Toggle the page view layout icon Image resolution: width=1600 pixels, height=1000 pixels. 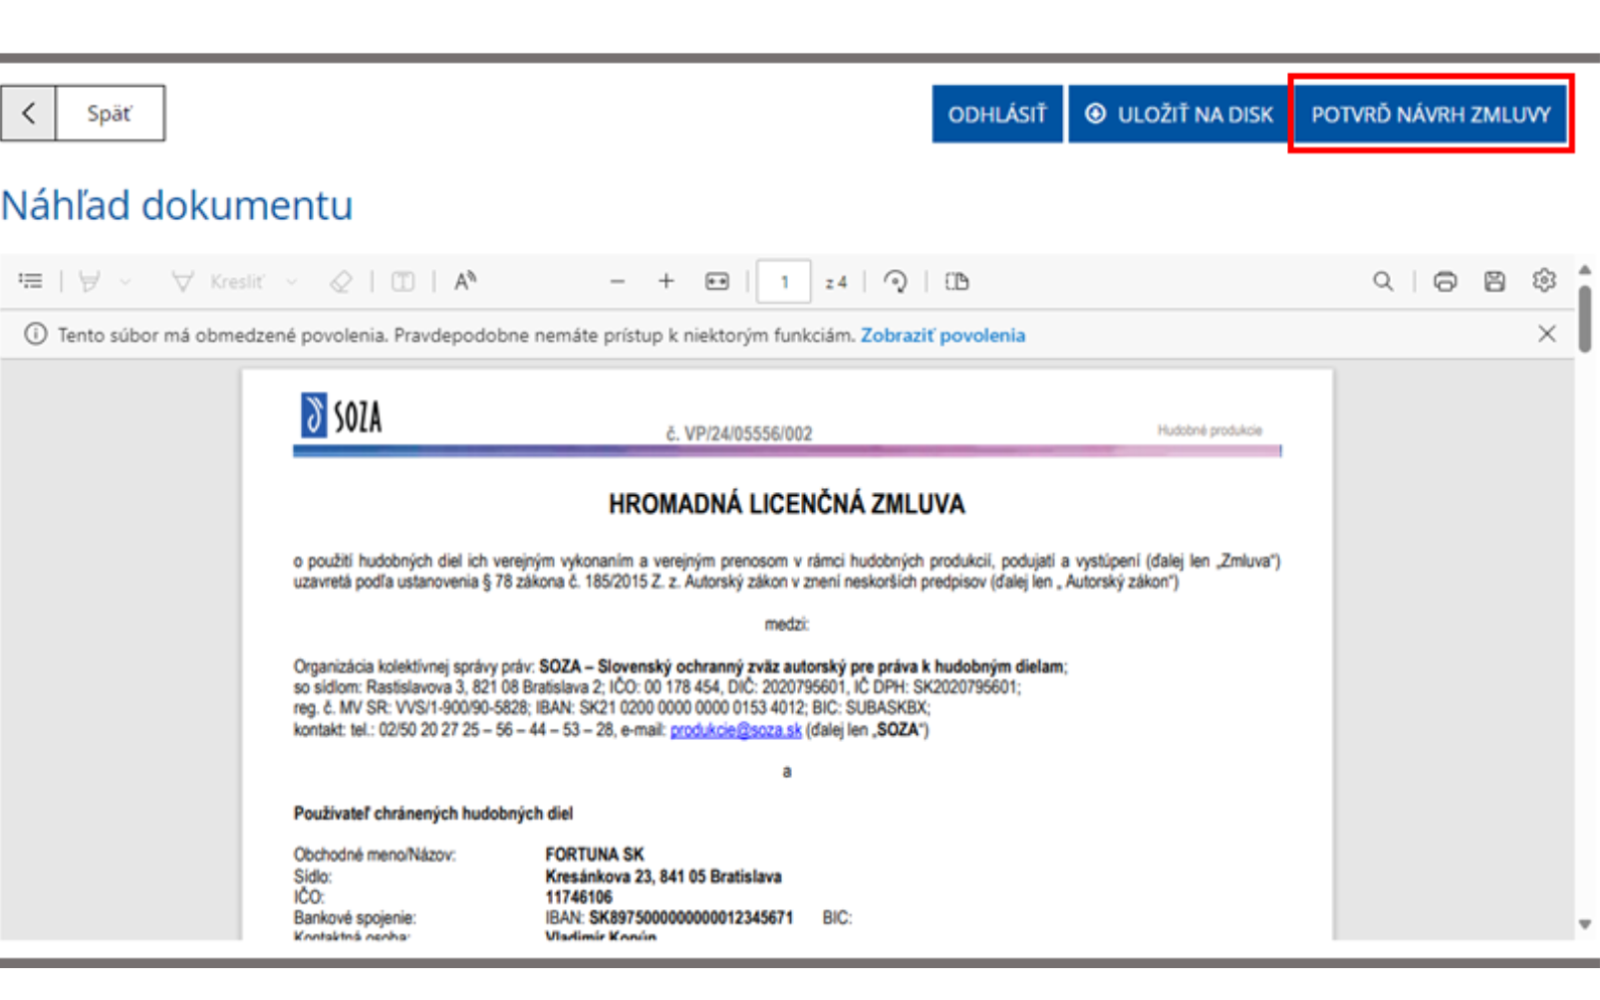957,282
